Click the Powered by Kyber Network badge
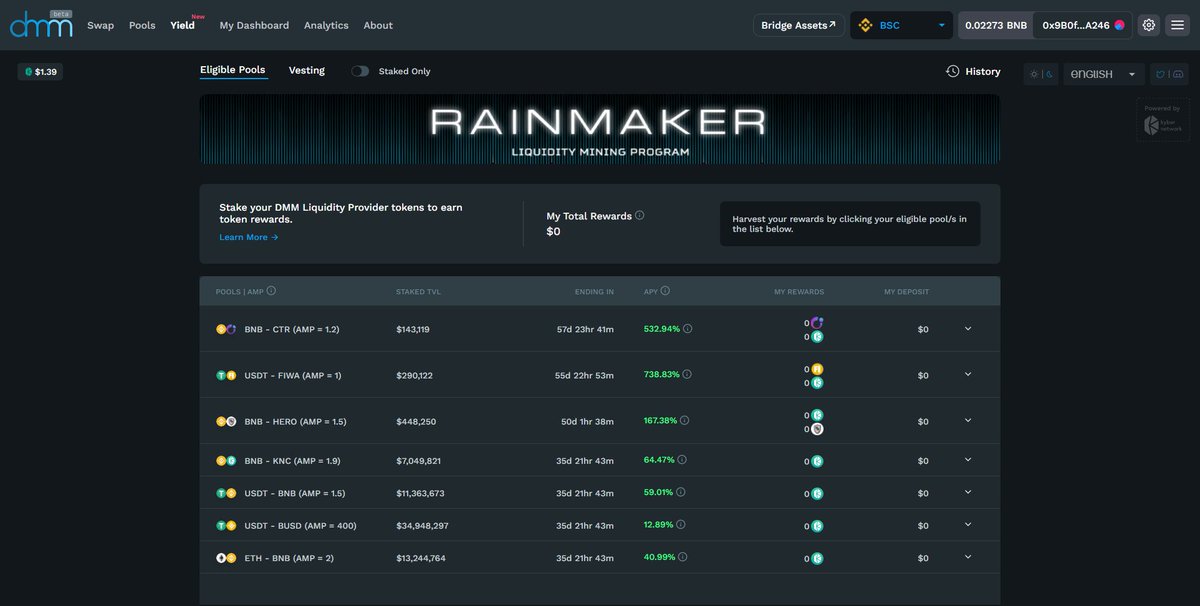The width and height of the screenshot is (1200, 606). coord(1163,120)
